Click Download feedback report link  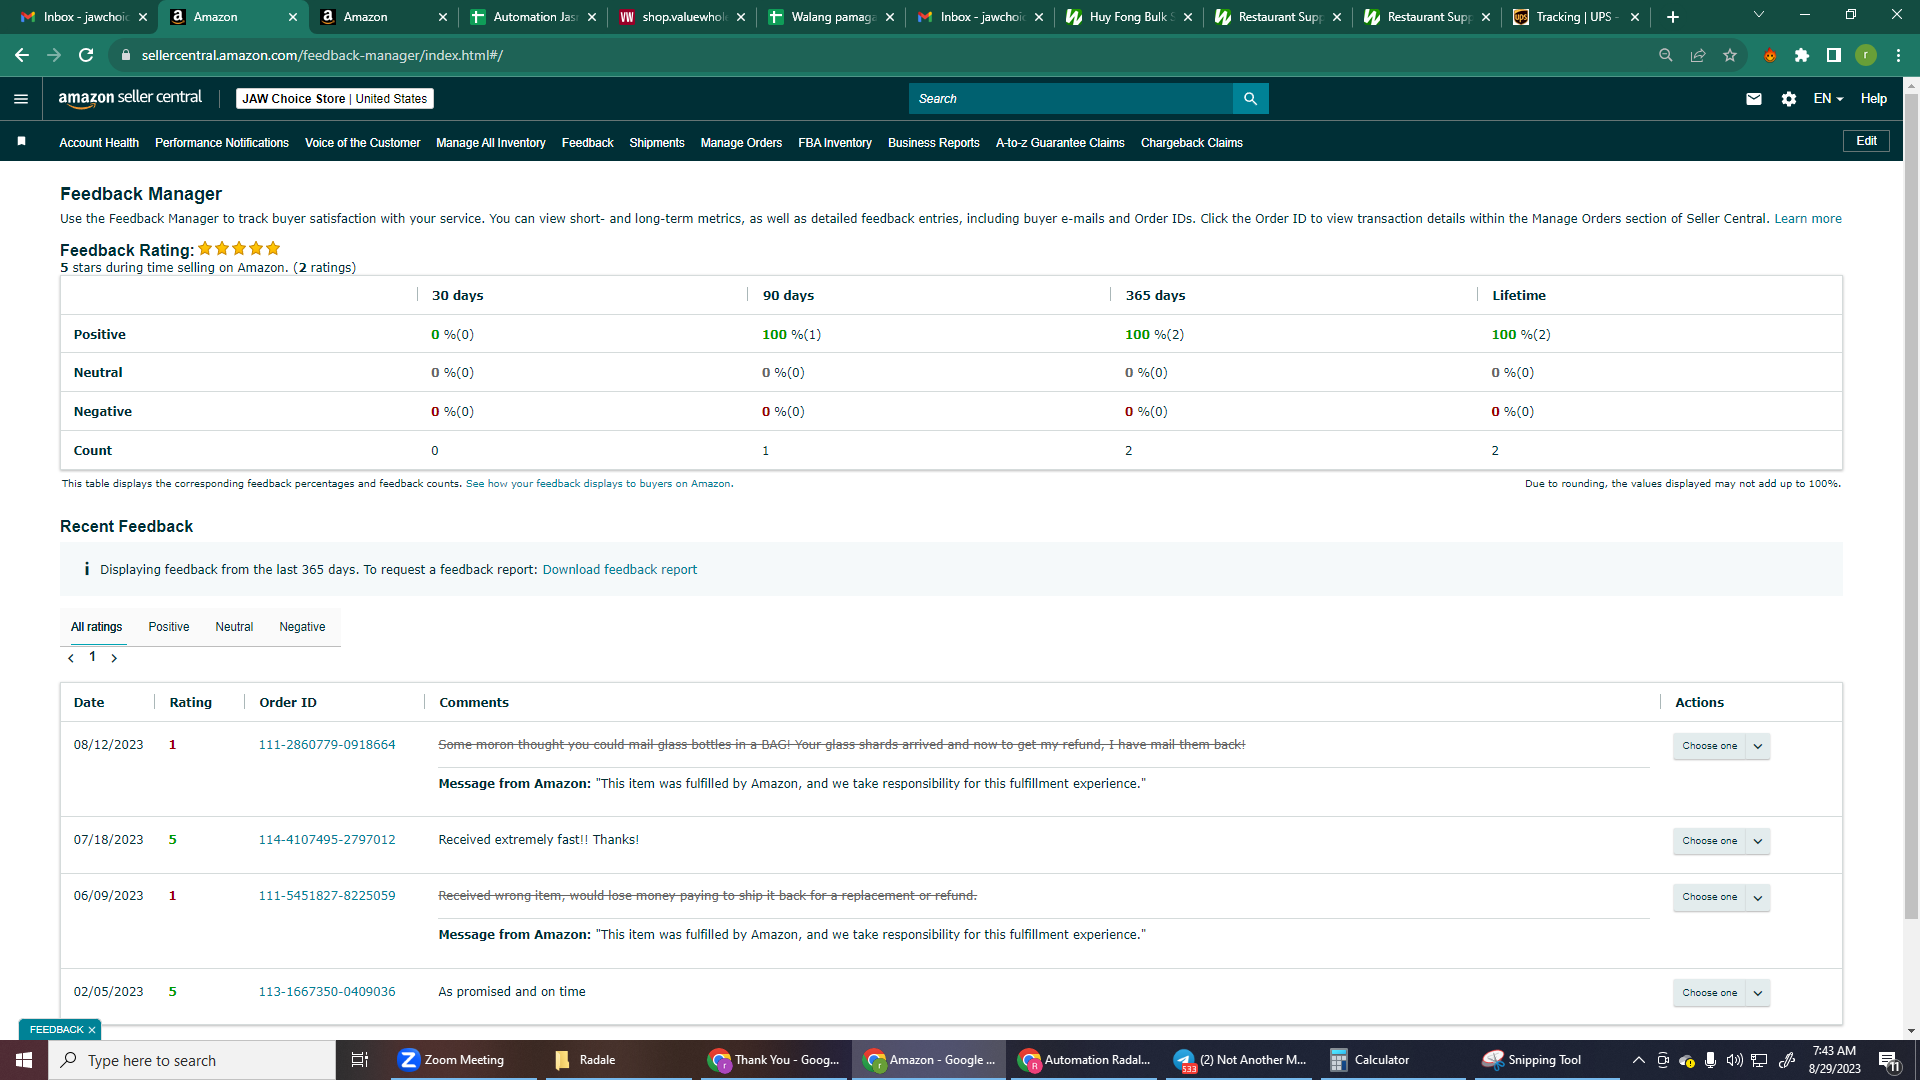tap(620, 570)
